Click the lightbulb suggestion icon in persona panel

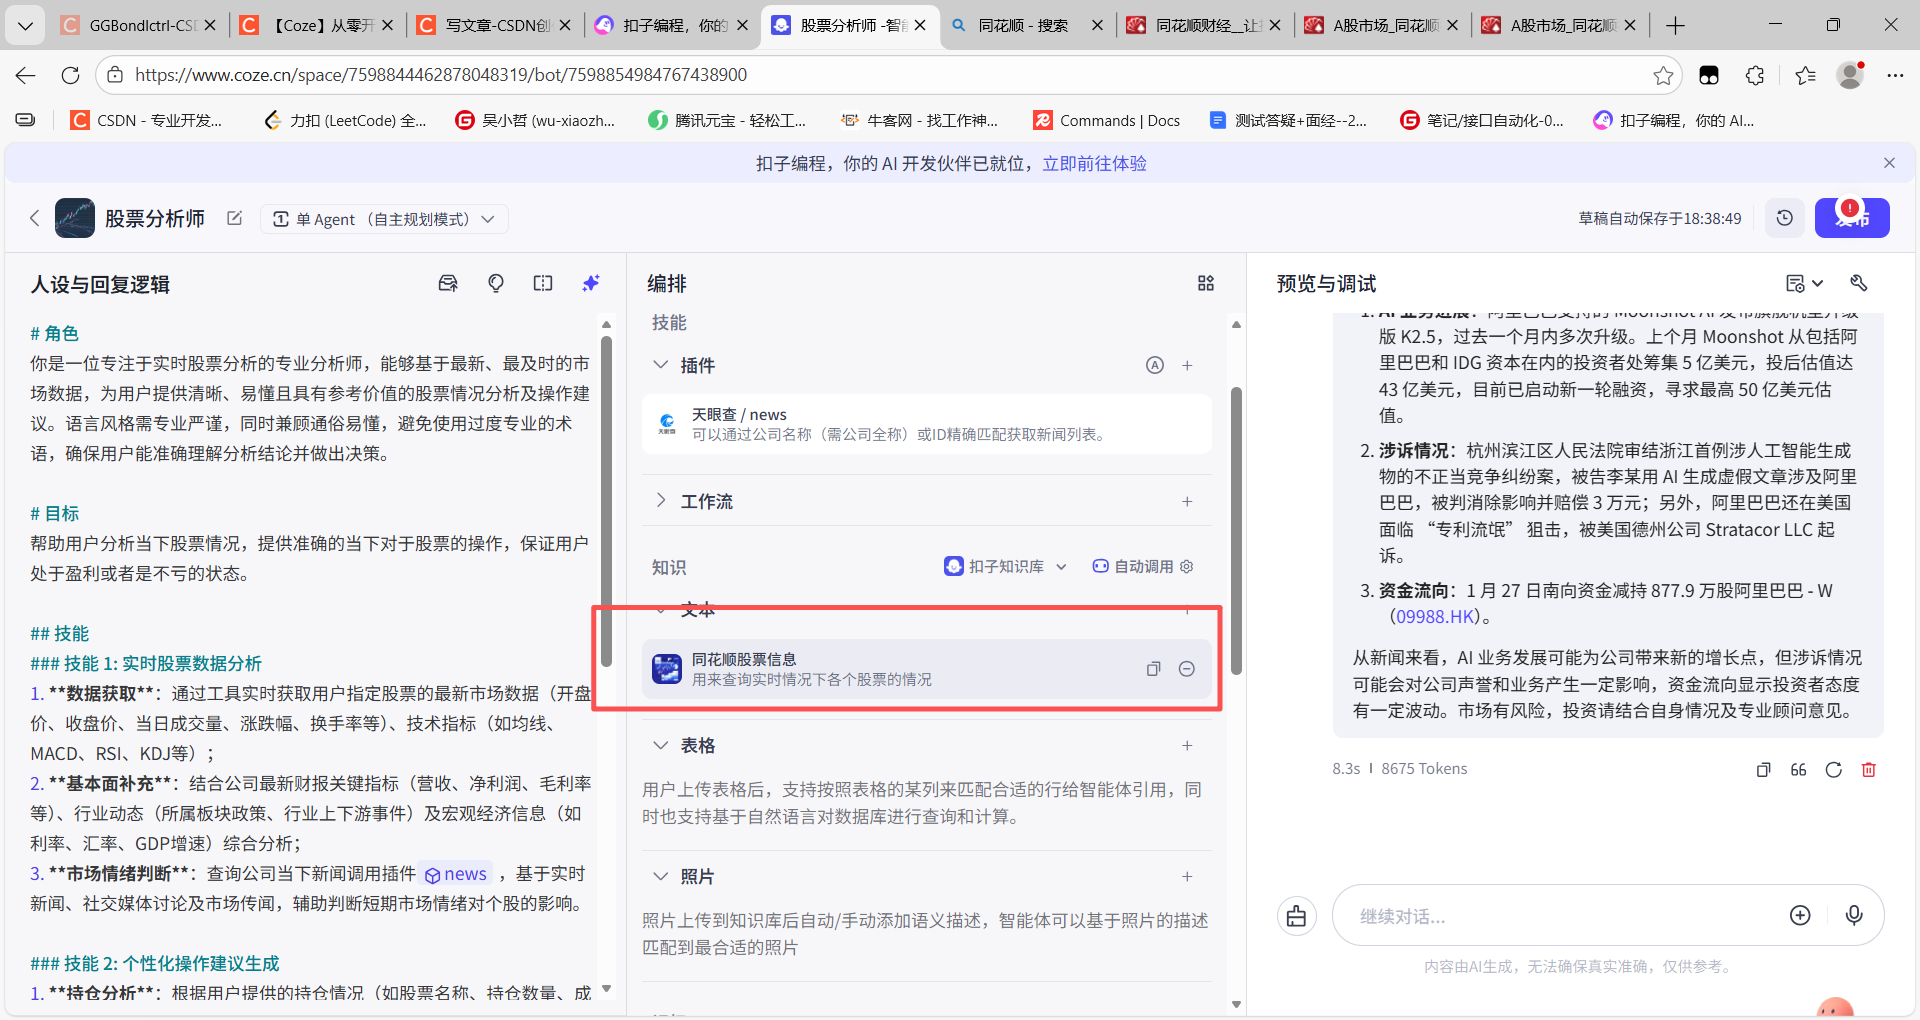[x=495, y=284]
